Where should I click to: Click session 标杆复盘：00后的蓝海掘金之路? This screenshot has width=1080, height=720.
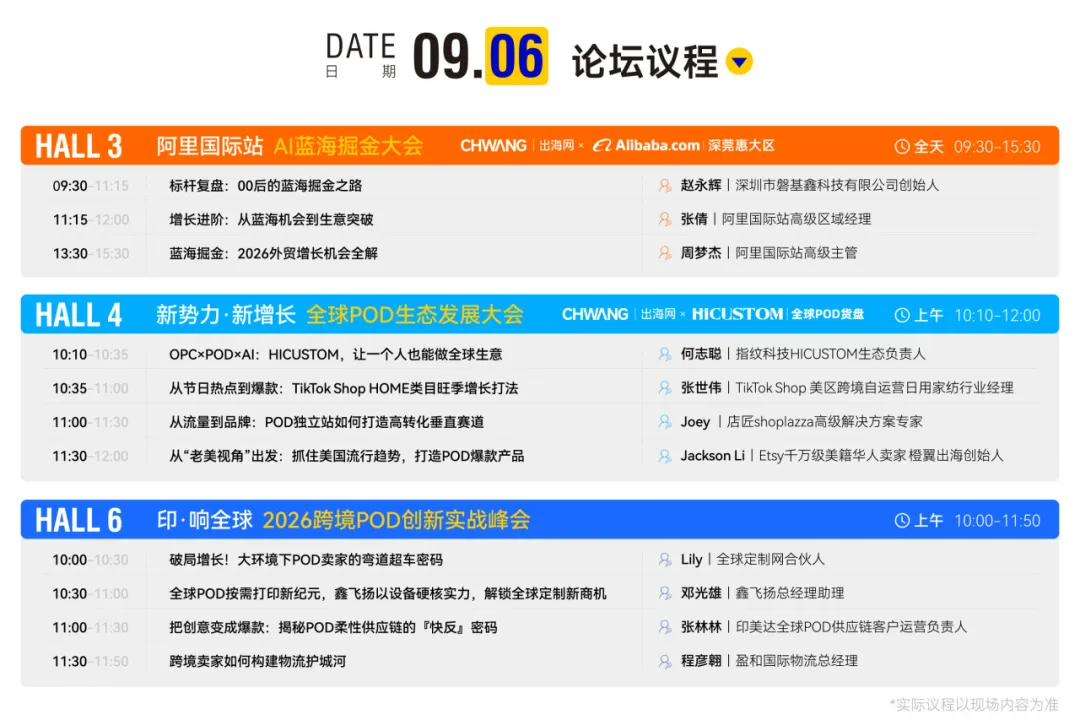coord(266,185)
